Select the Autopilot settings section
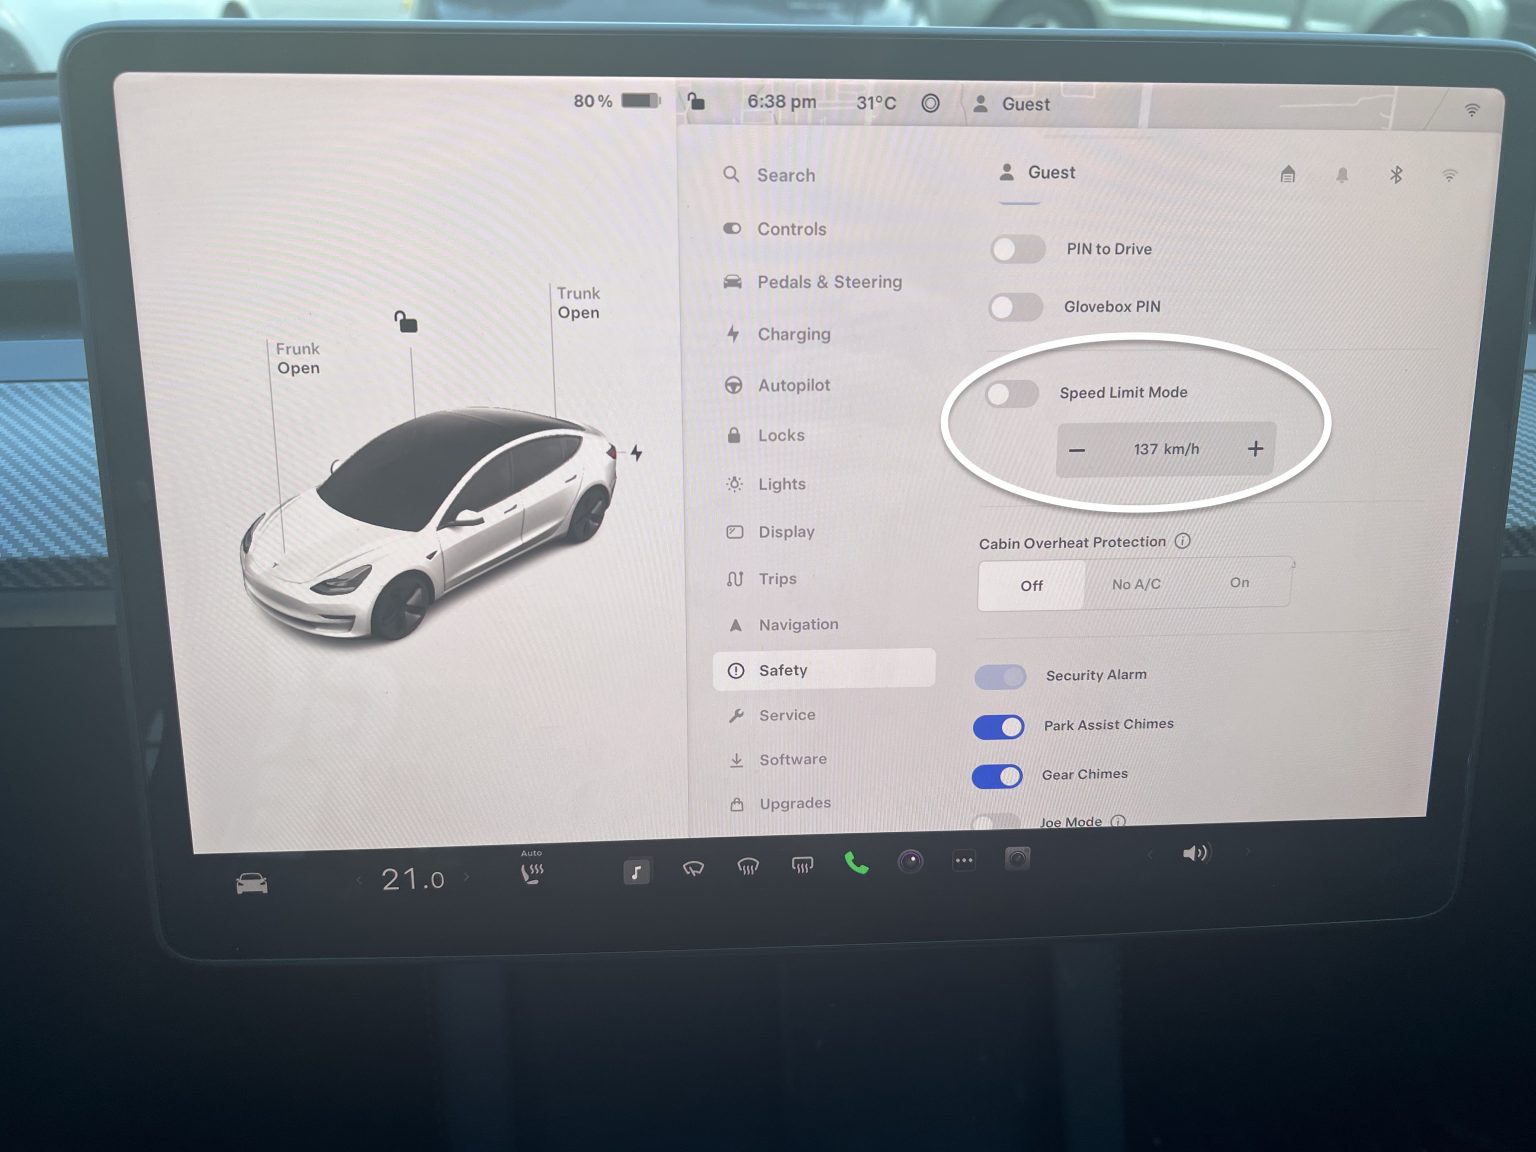 (793, 385)
